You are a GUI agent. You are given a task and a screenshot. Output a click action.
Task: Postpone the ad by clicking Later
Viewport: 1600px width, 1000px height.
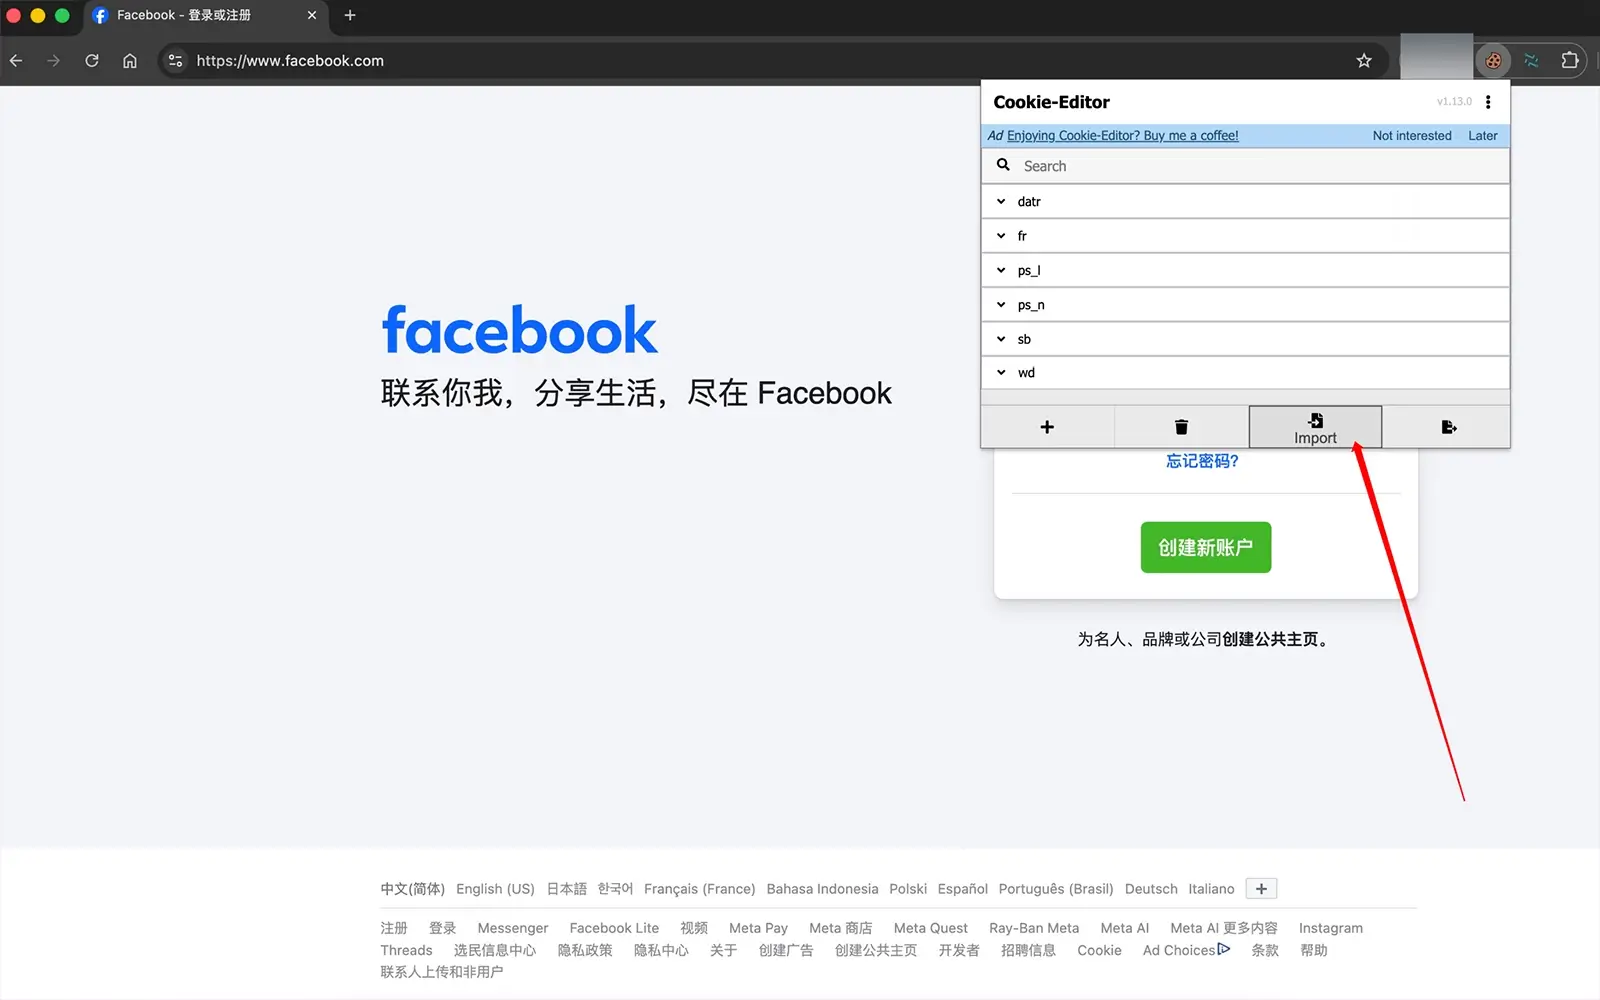1482,136
